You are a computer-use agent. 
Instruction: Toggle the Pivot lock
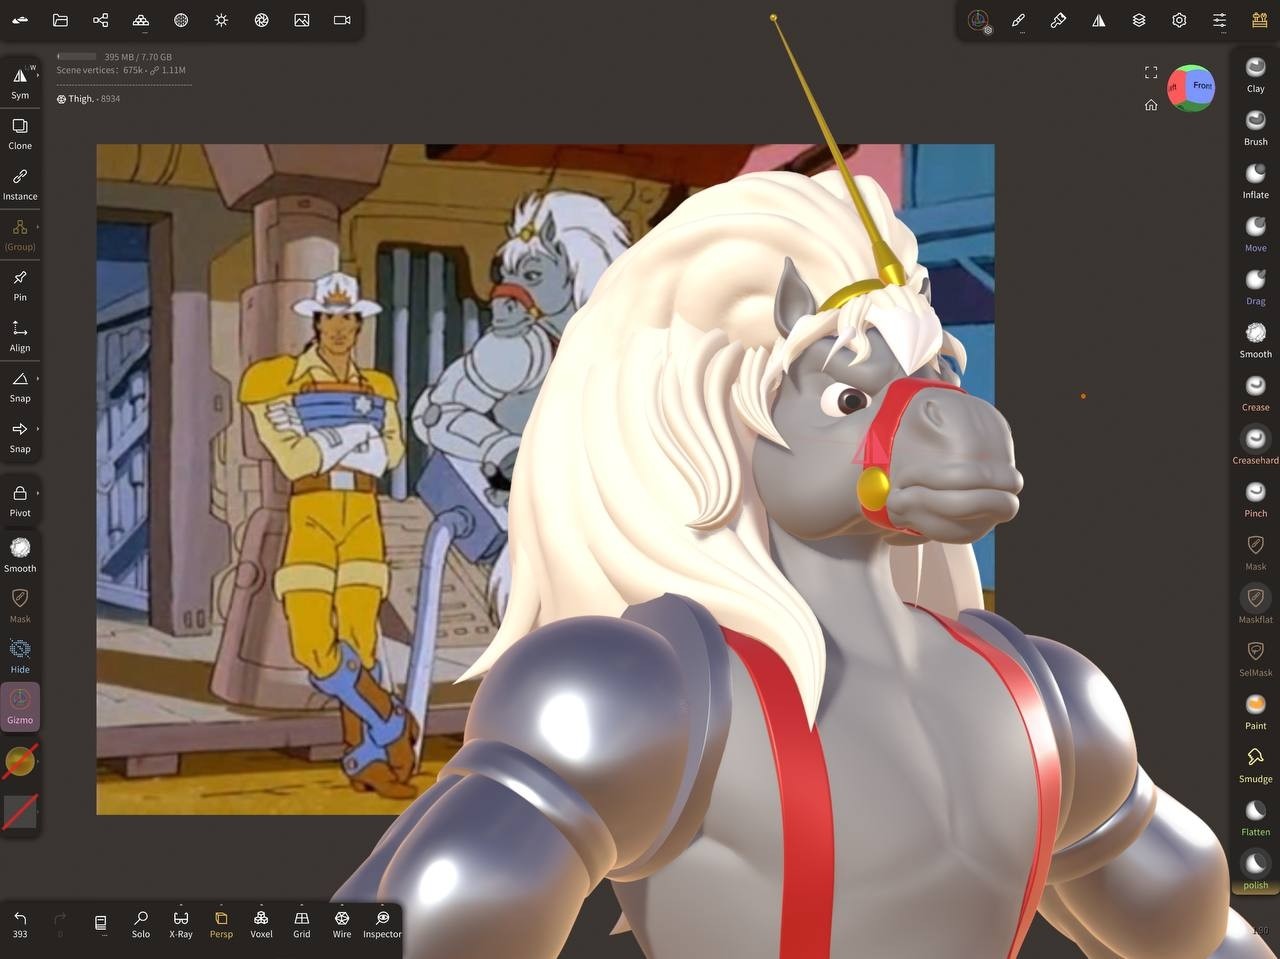click(x=20, y=501)
